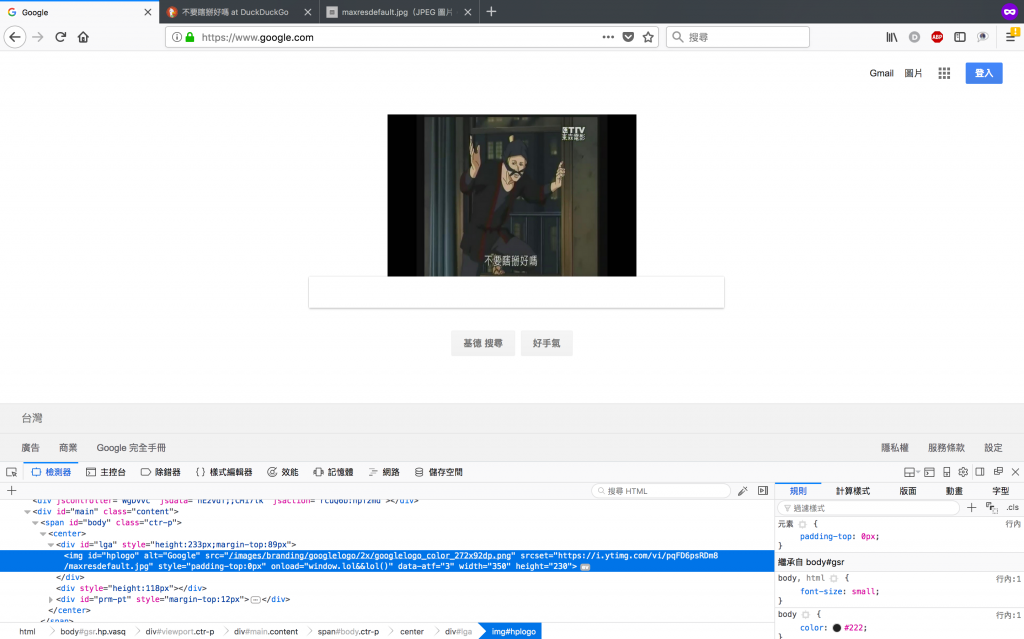Select body#gsr.hp.vasq breadcrumb
The image size is (1024, 639).
tap(93, 631)
